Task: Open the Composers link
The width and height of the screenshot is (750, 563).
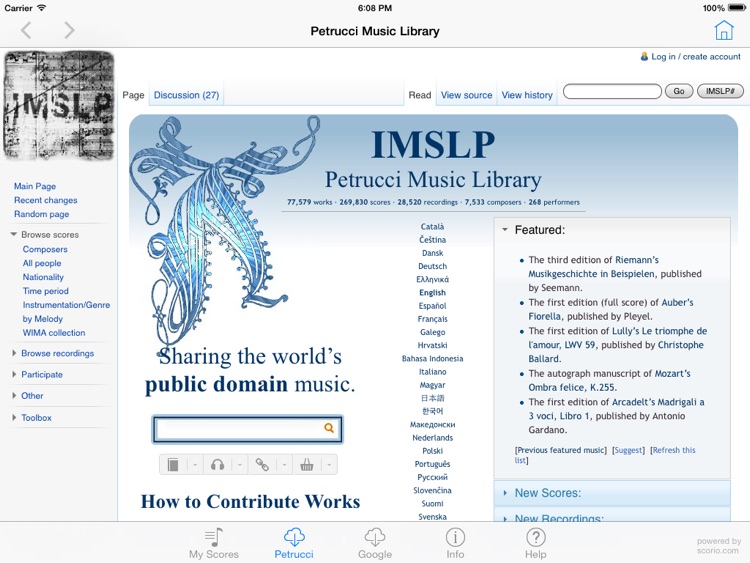Action: (x=45, y=249)
